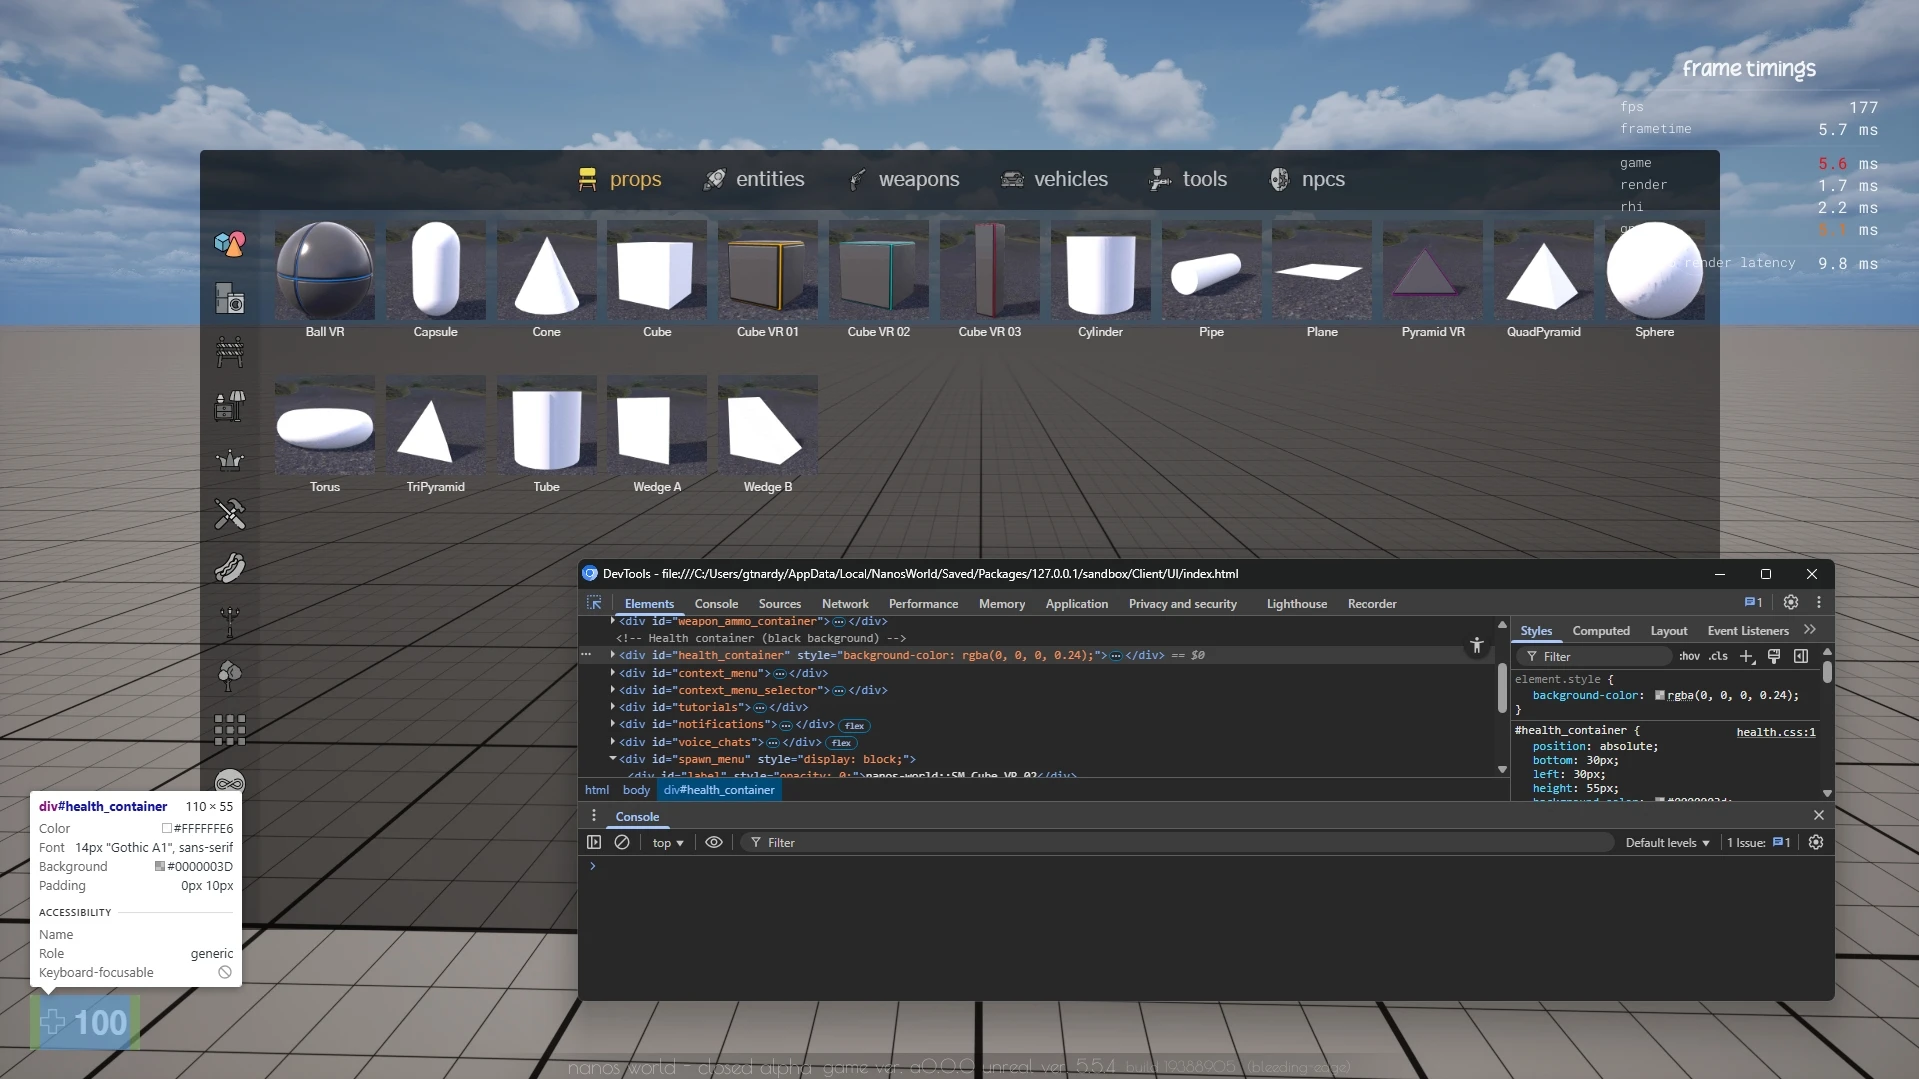Open accessibility tree view button
Viewport: 1919px width, 1079px height.
(1477, 645)
